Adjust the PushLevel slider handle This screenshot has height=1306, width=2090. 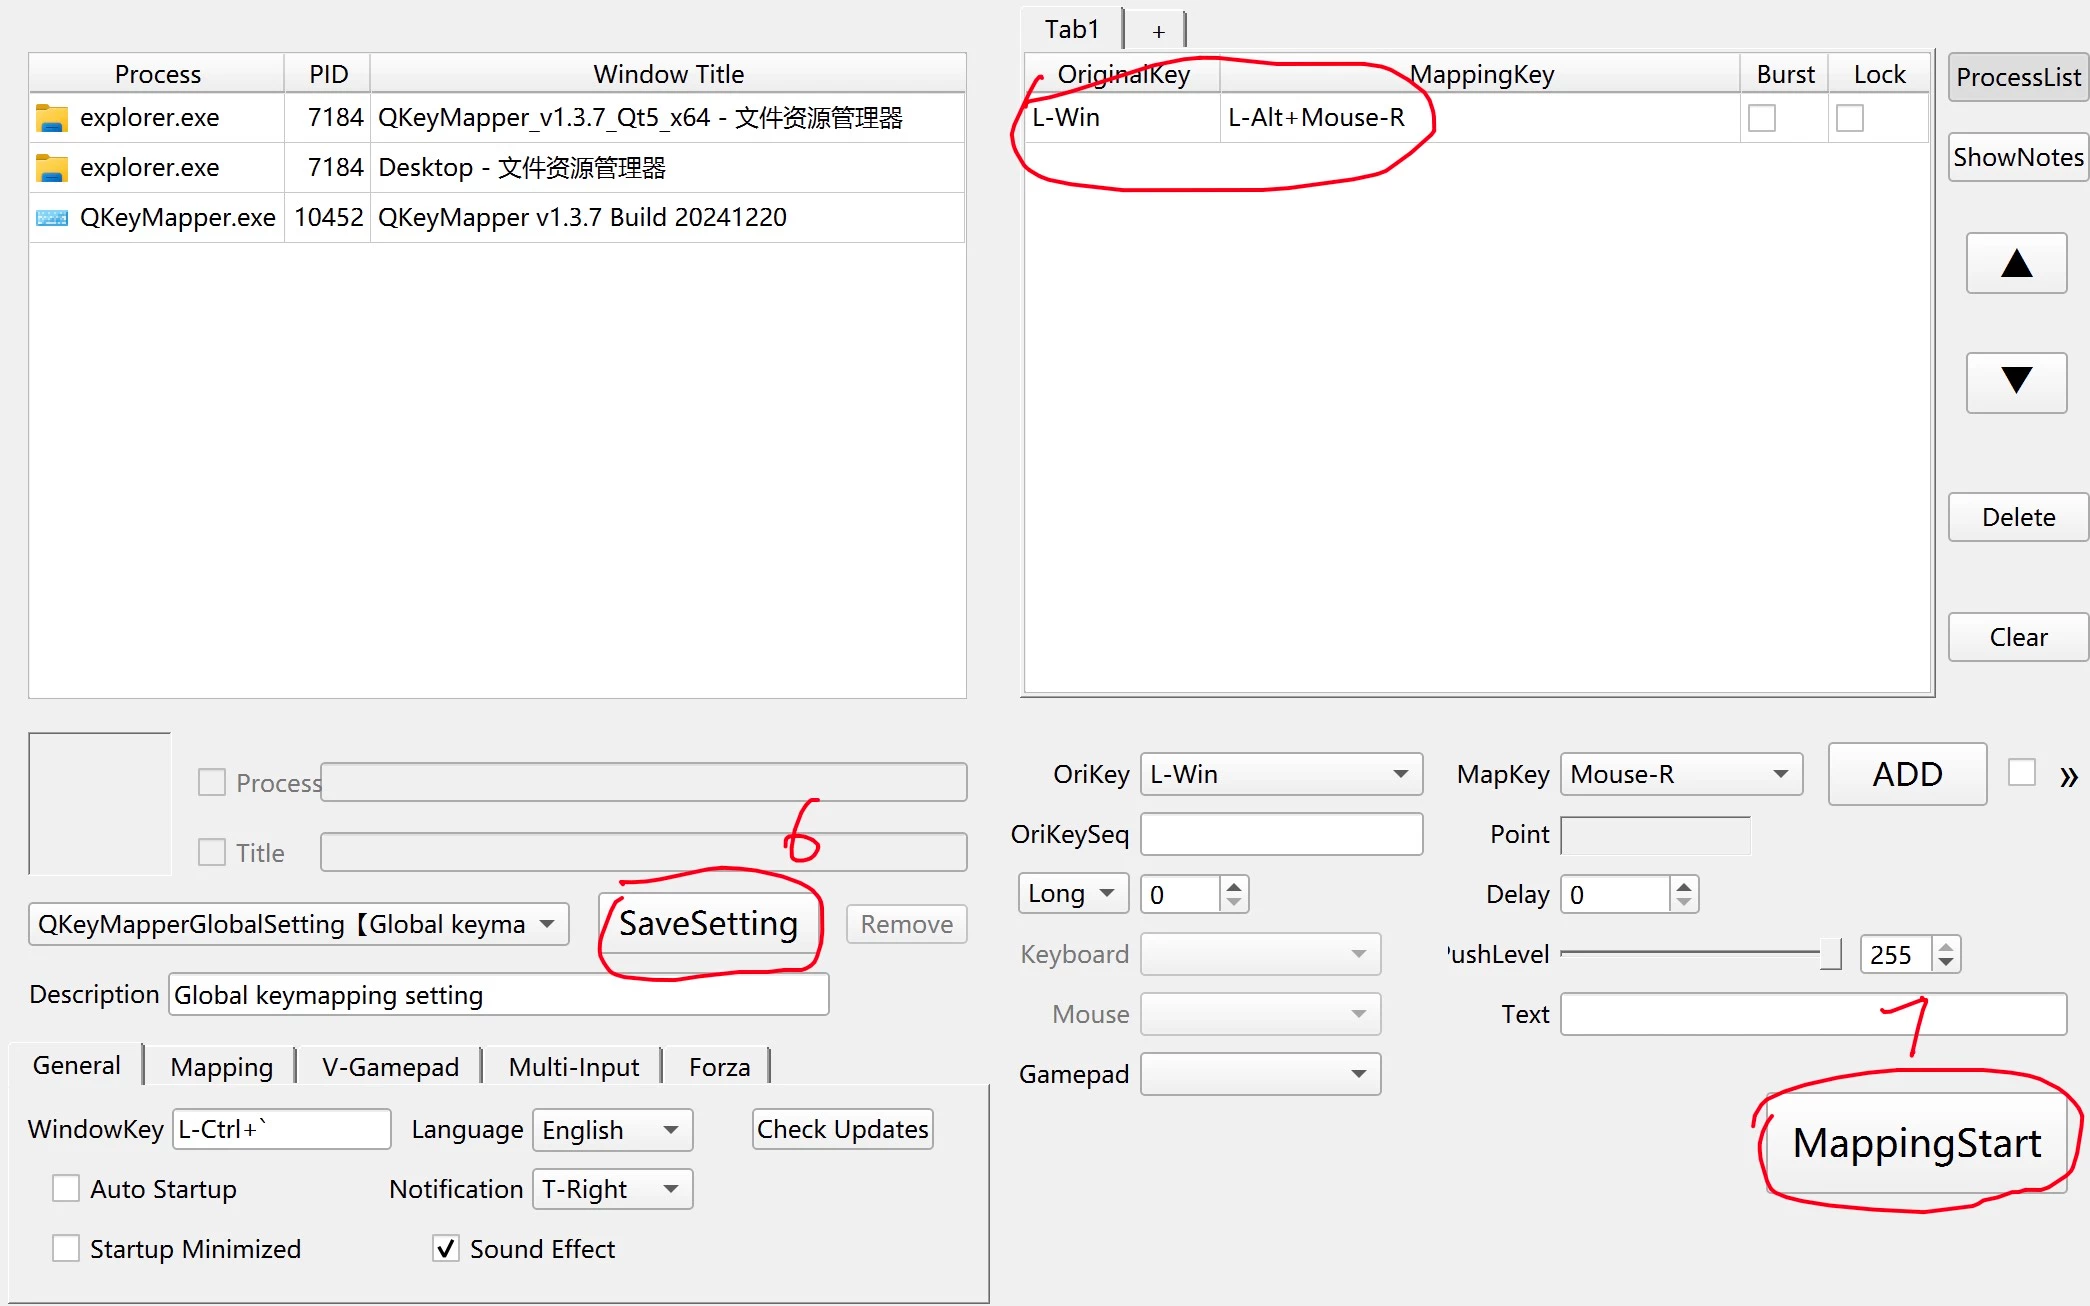pos(1830,954)
